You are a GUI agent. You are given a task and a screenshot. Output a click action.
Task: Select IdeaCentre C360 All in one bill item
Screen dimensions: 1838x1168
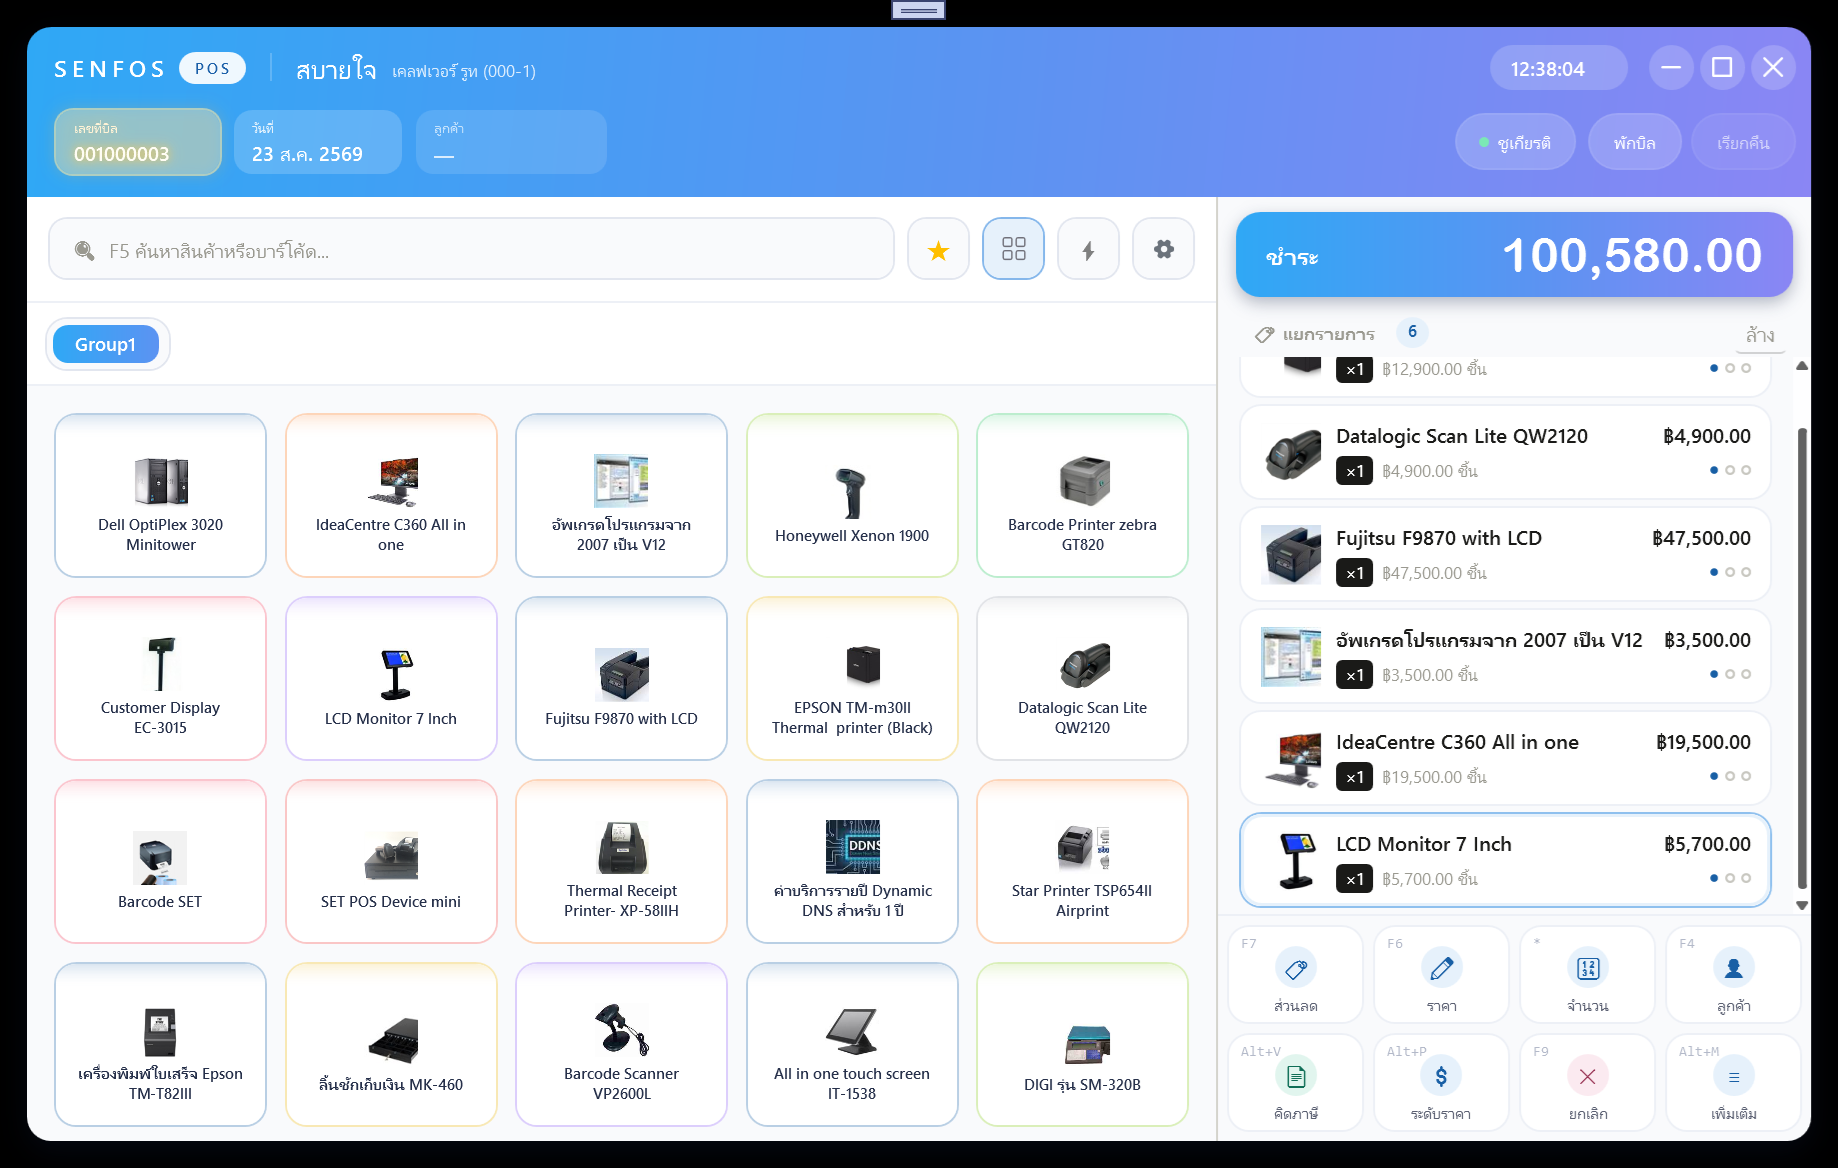[1505, 758]
